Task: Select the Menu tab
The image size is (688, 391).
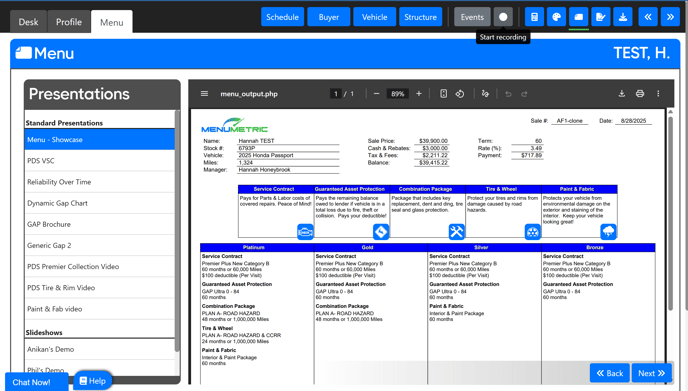Action: [111, 22]
